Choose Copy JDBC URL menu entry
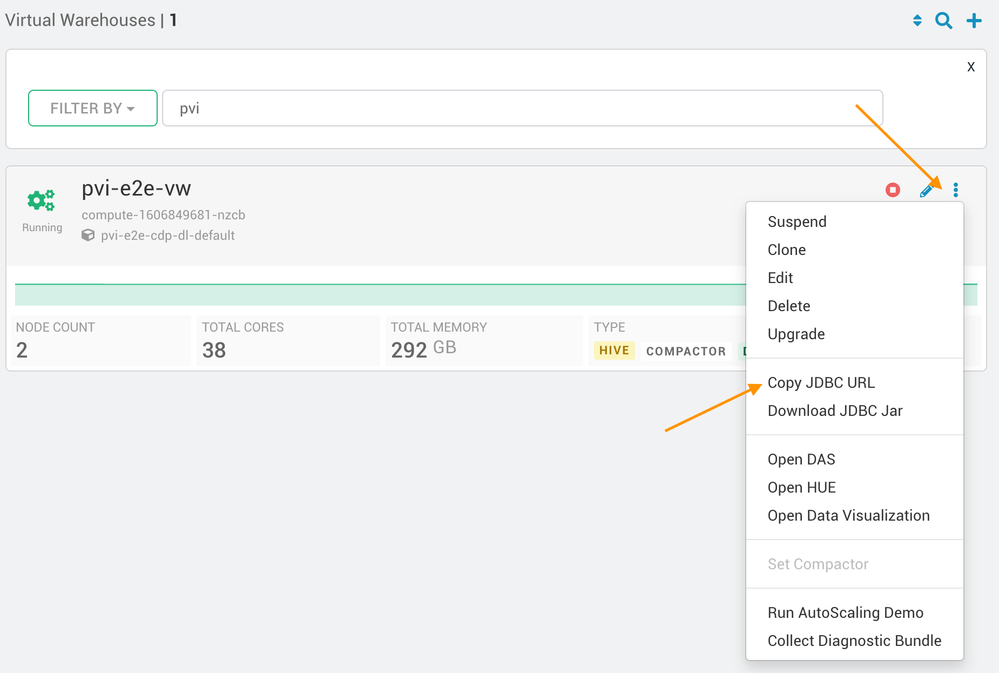 coord(821,383)
